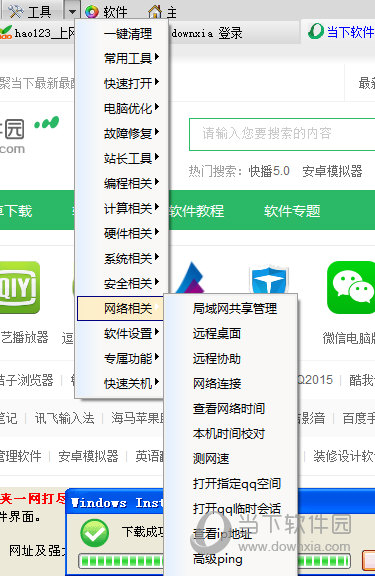Click the green WeChat app icon
375x576 pixels.
pos(351,287)
